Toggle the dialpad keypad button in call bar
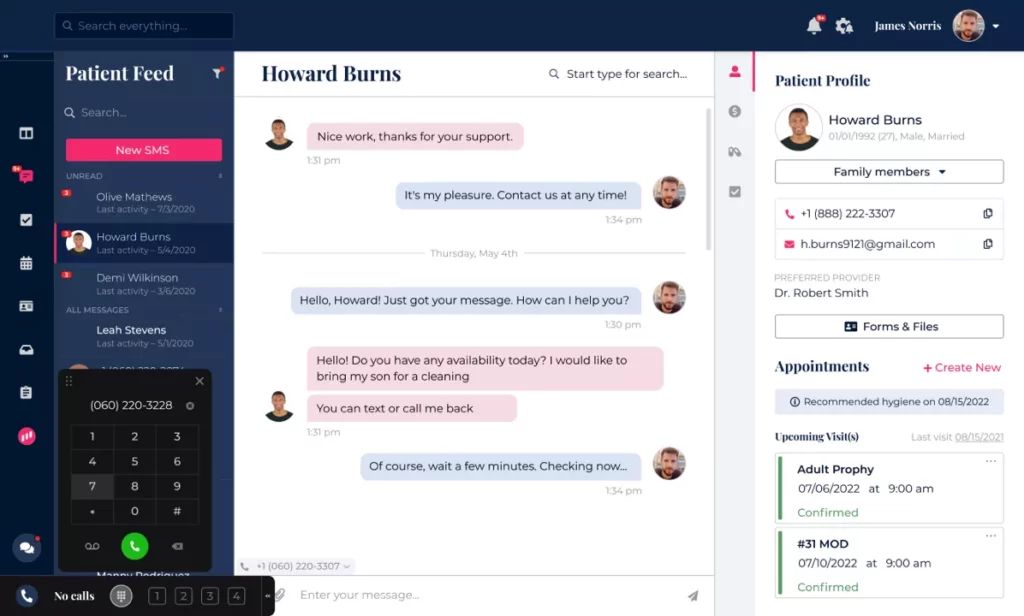Screen dimensions: 1024x616 121,596
